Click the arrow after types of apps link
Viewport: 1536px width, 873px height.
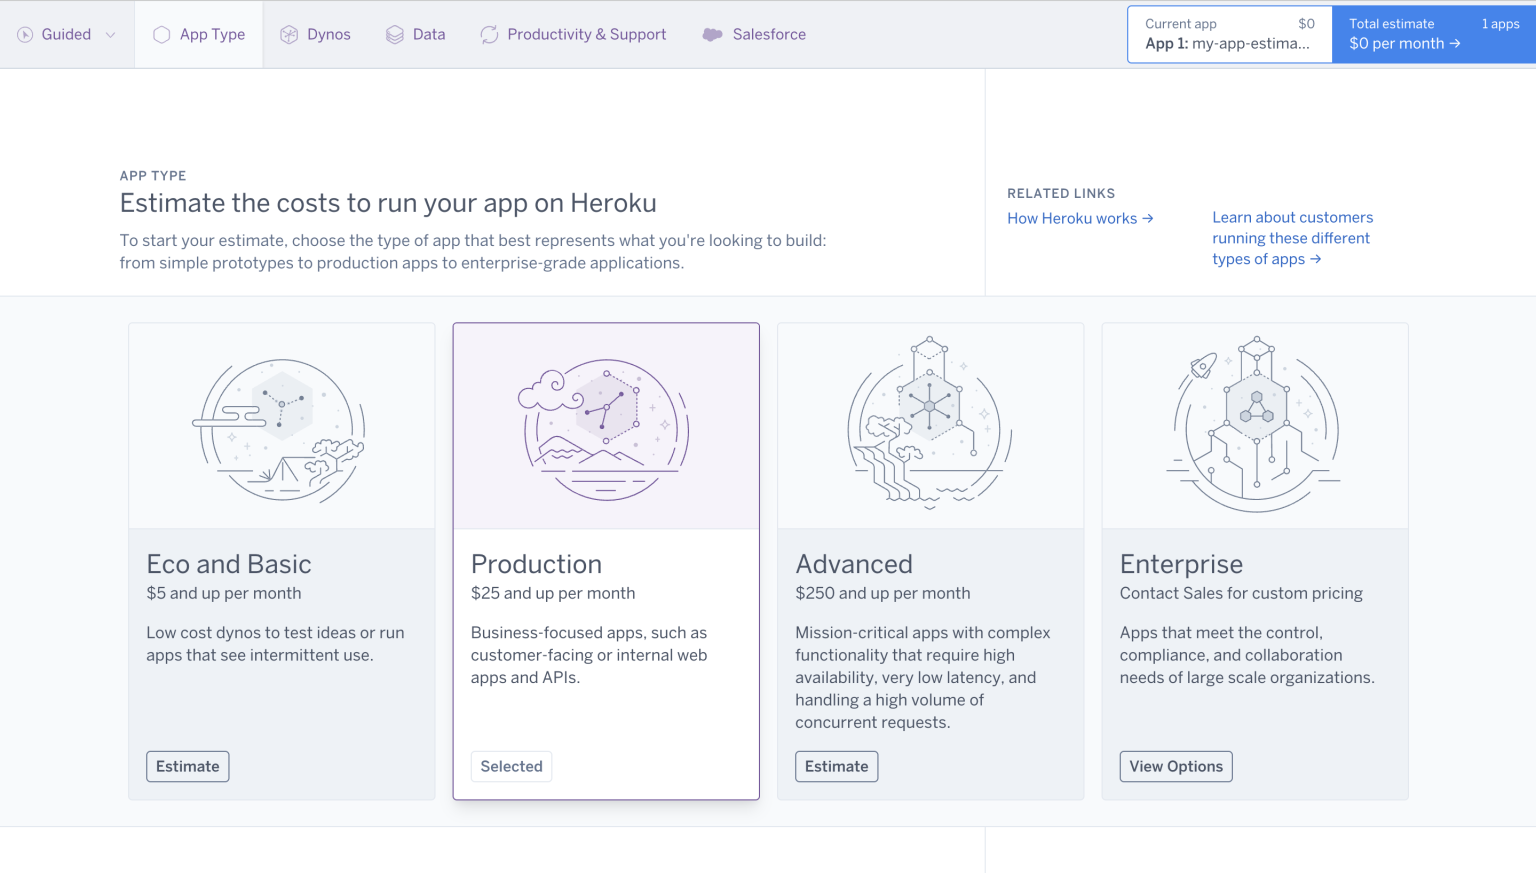click(1316, 258)
